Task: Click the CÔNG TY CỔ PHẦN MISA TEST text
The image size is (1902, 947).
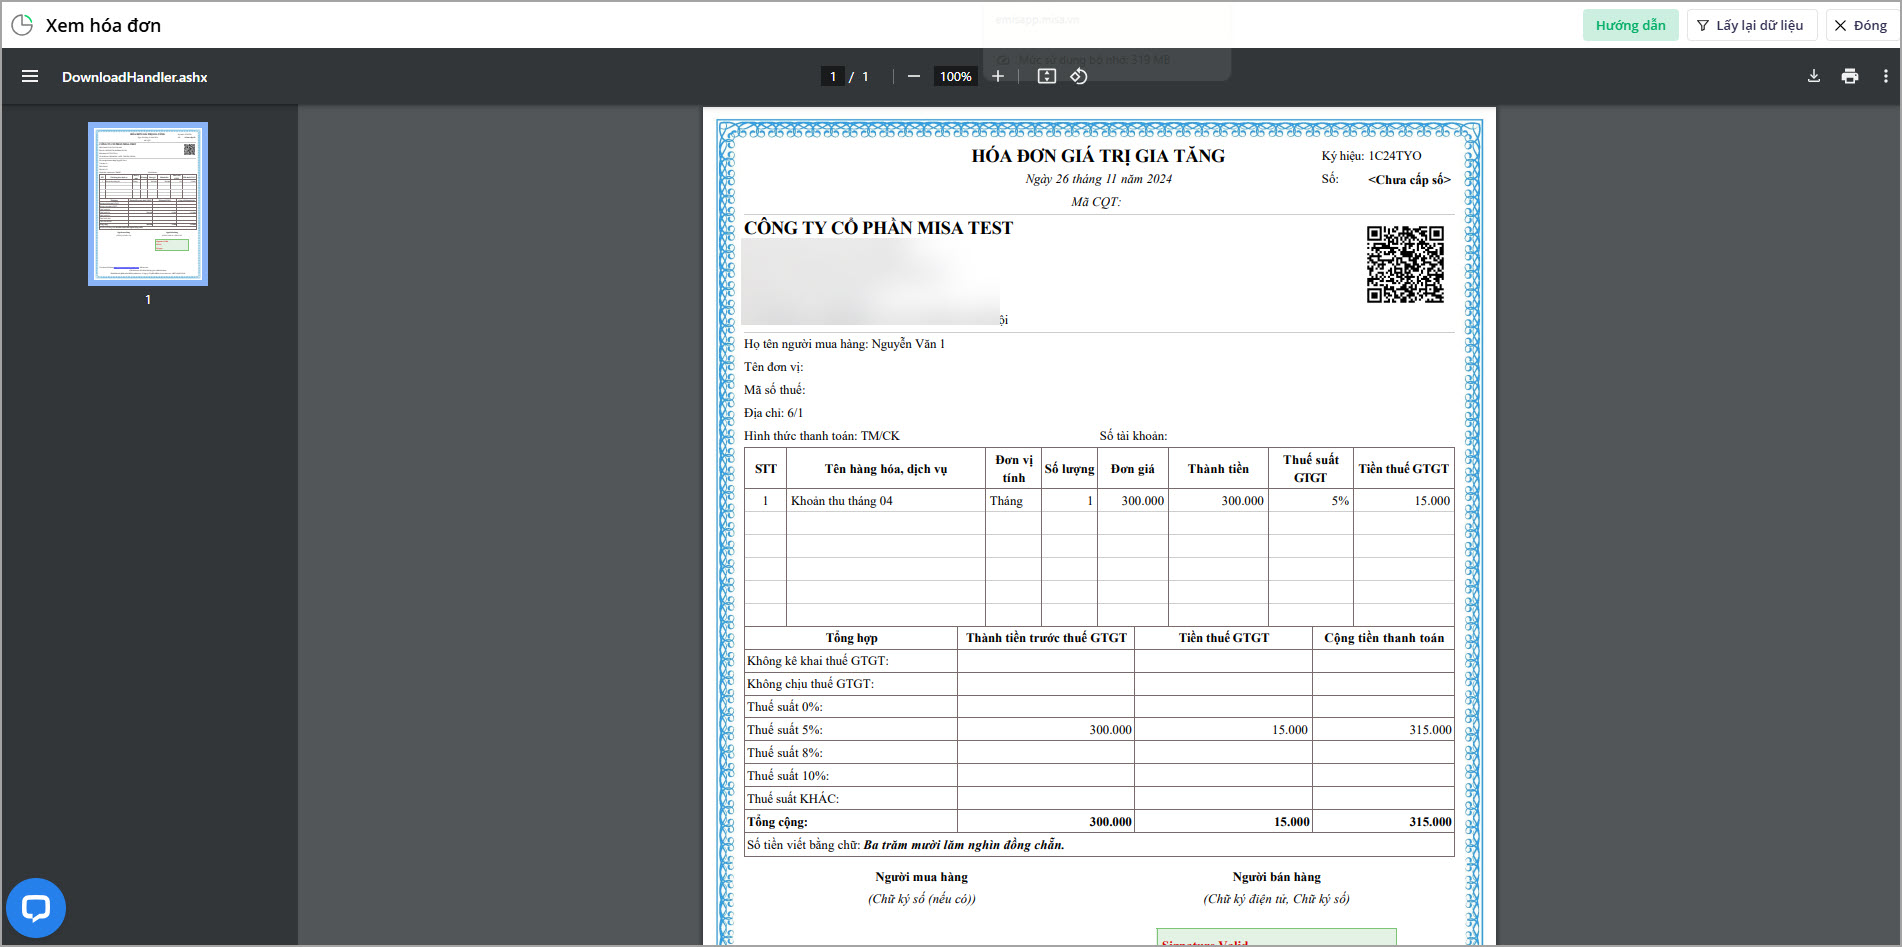Action: [878, 228]
